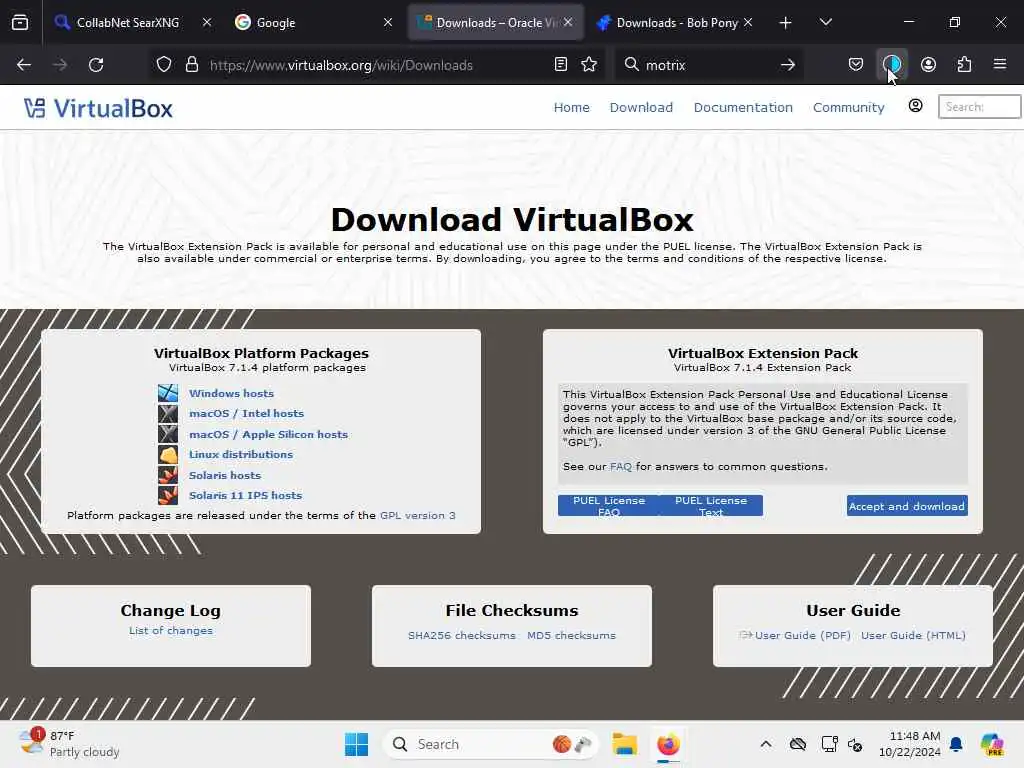The width and height of the screenshot is (1024, 768).
Task: Close the Downloads Oracle VirtualBox tab
Action: coord(568,23)
